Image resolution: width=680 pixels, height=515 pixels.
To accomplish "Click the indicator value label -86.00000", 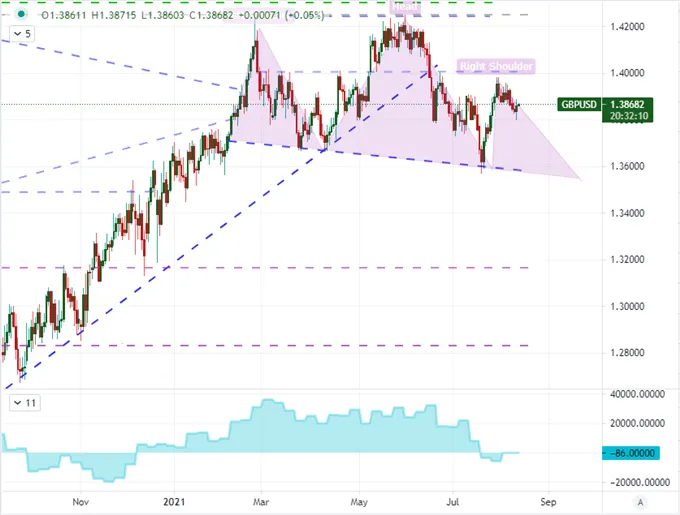I will tap(631, 453).
